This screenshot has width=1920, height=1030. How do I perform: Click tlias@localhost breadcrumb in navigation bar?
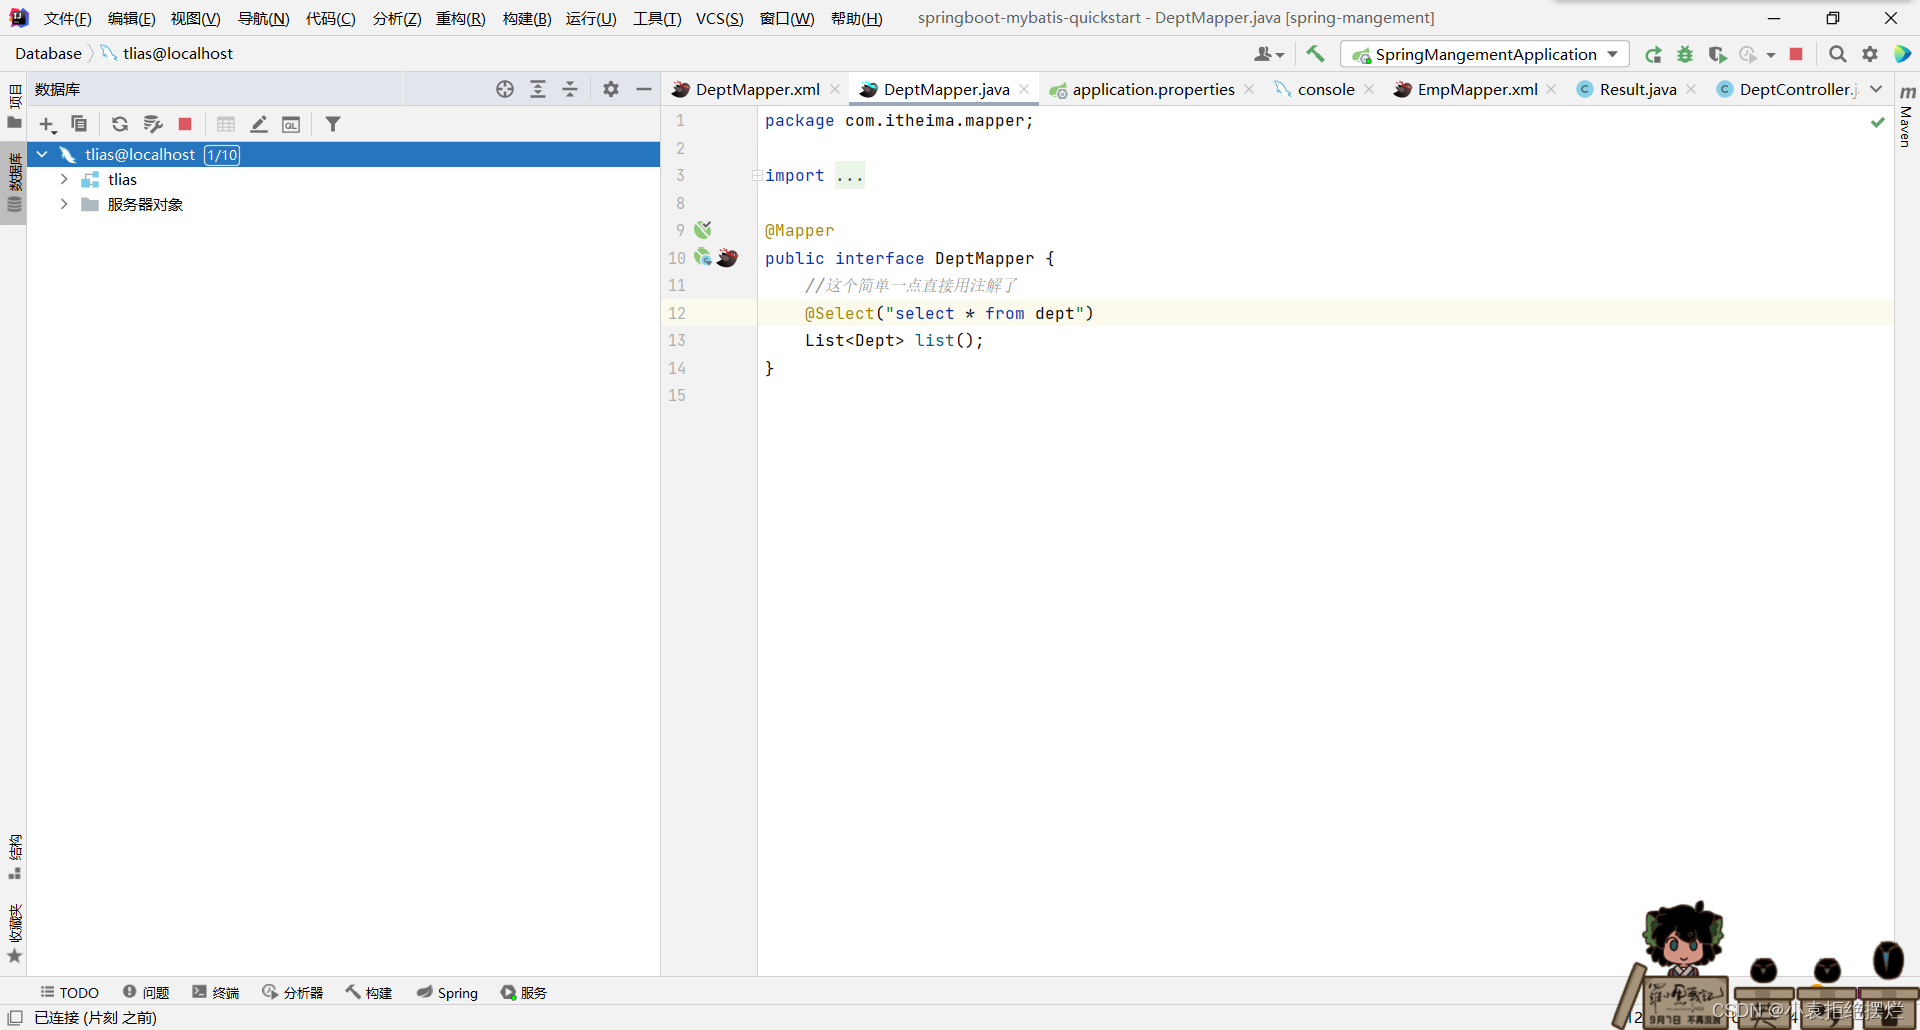pyautogui.click(x=167, y=54)
